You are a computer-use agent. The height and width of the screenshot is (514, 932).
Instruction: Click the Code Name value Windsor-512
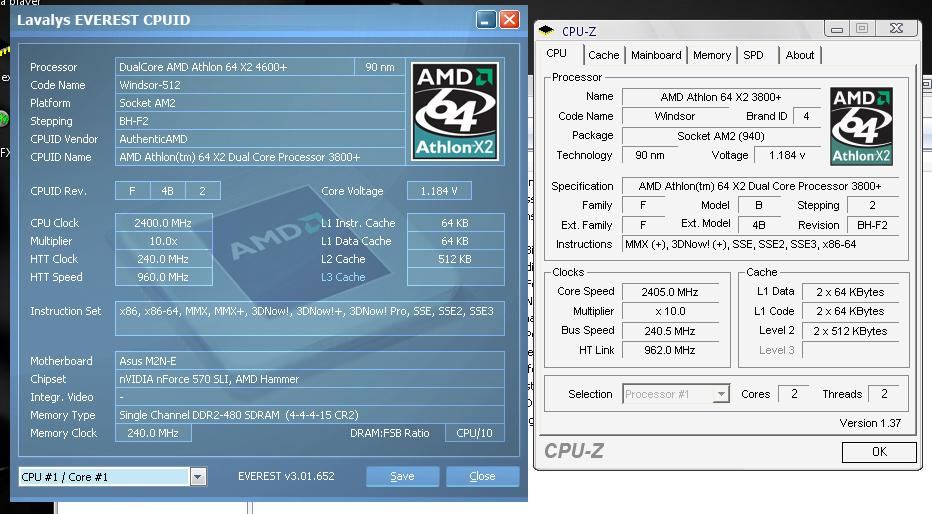pos(260,85)
